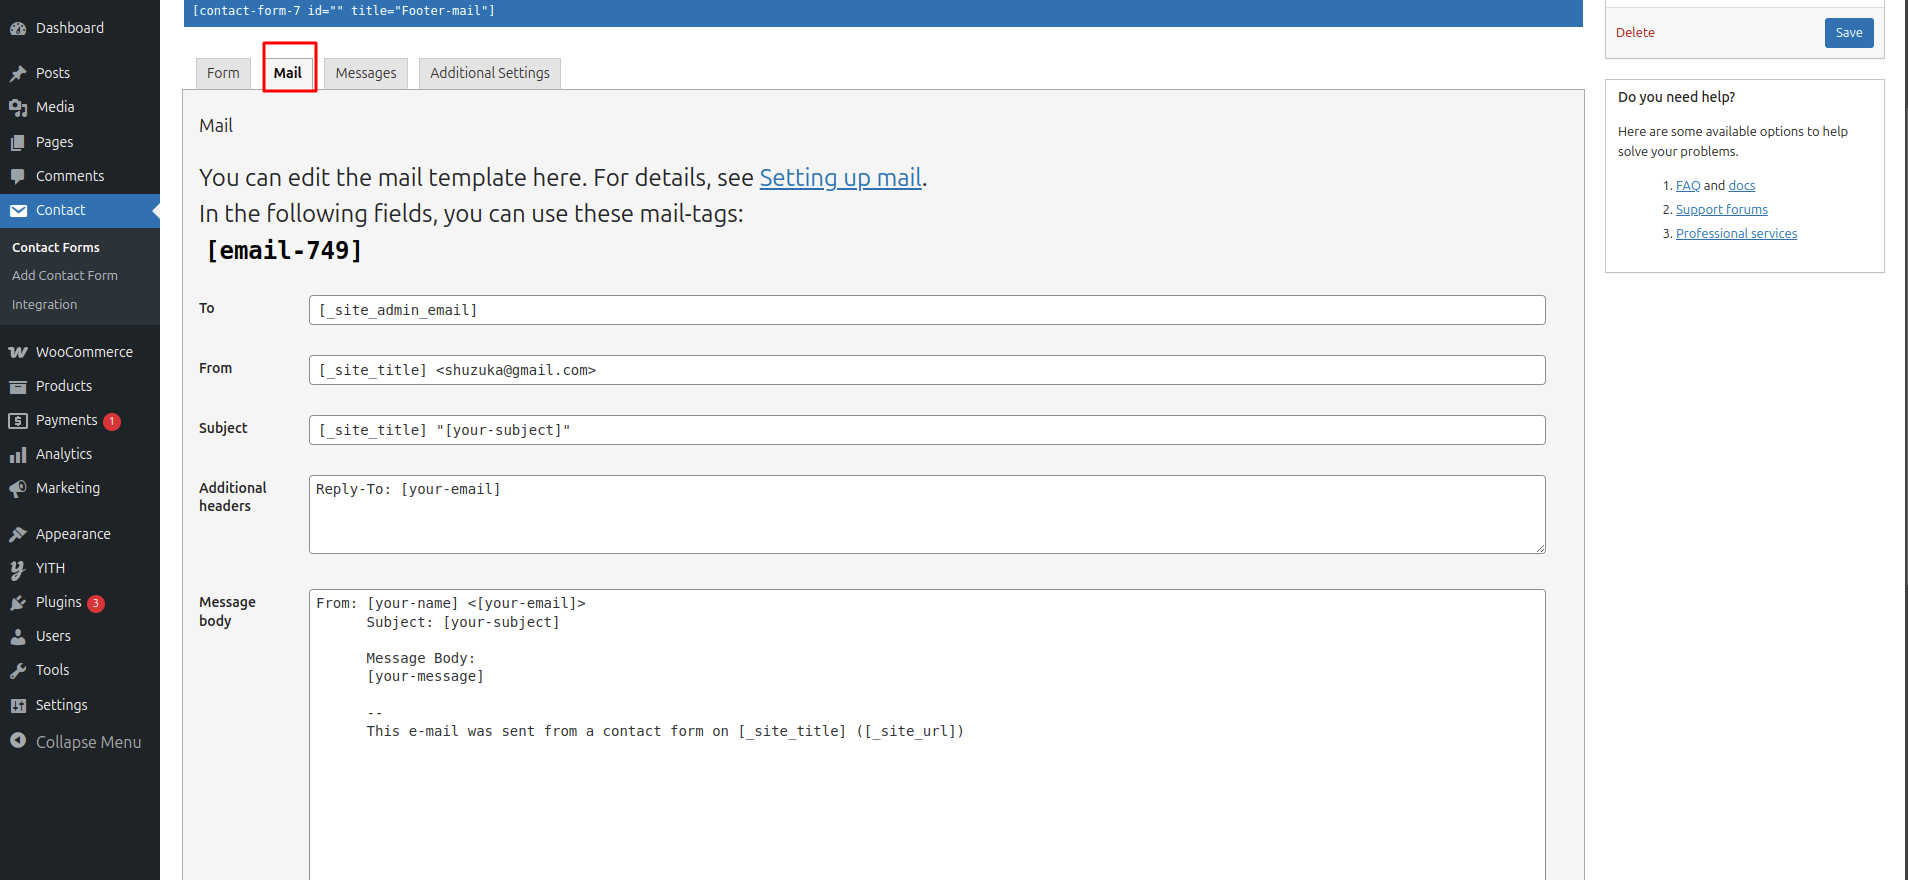Click the [email-749] mail-tag
This screenshot has height=880, width=1908.
[x=284, y=251]
